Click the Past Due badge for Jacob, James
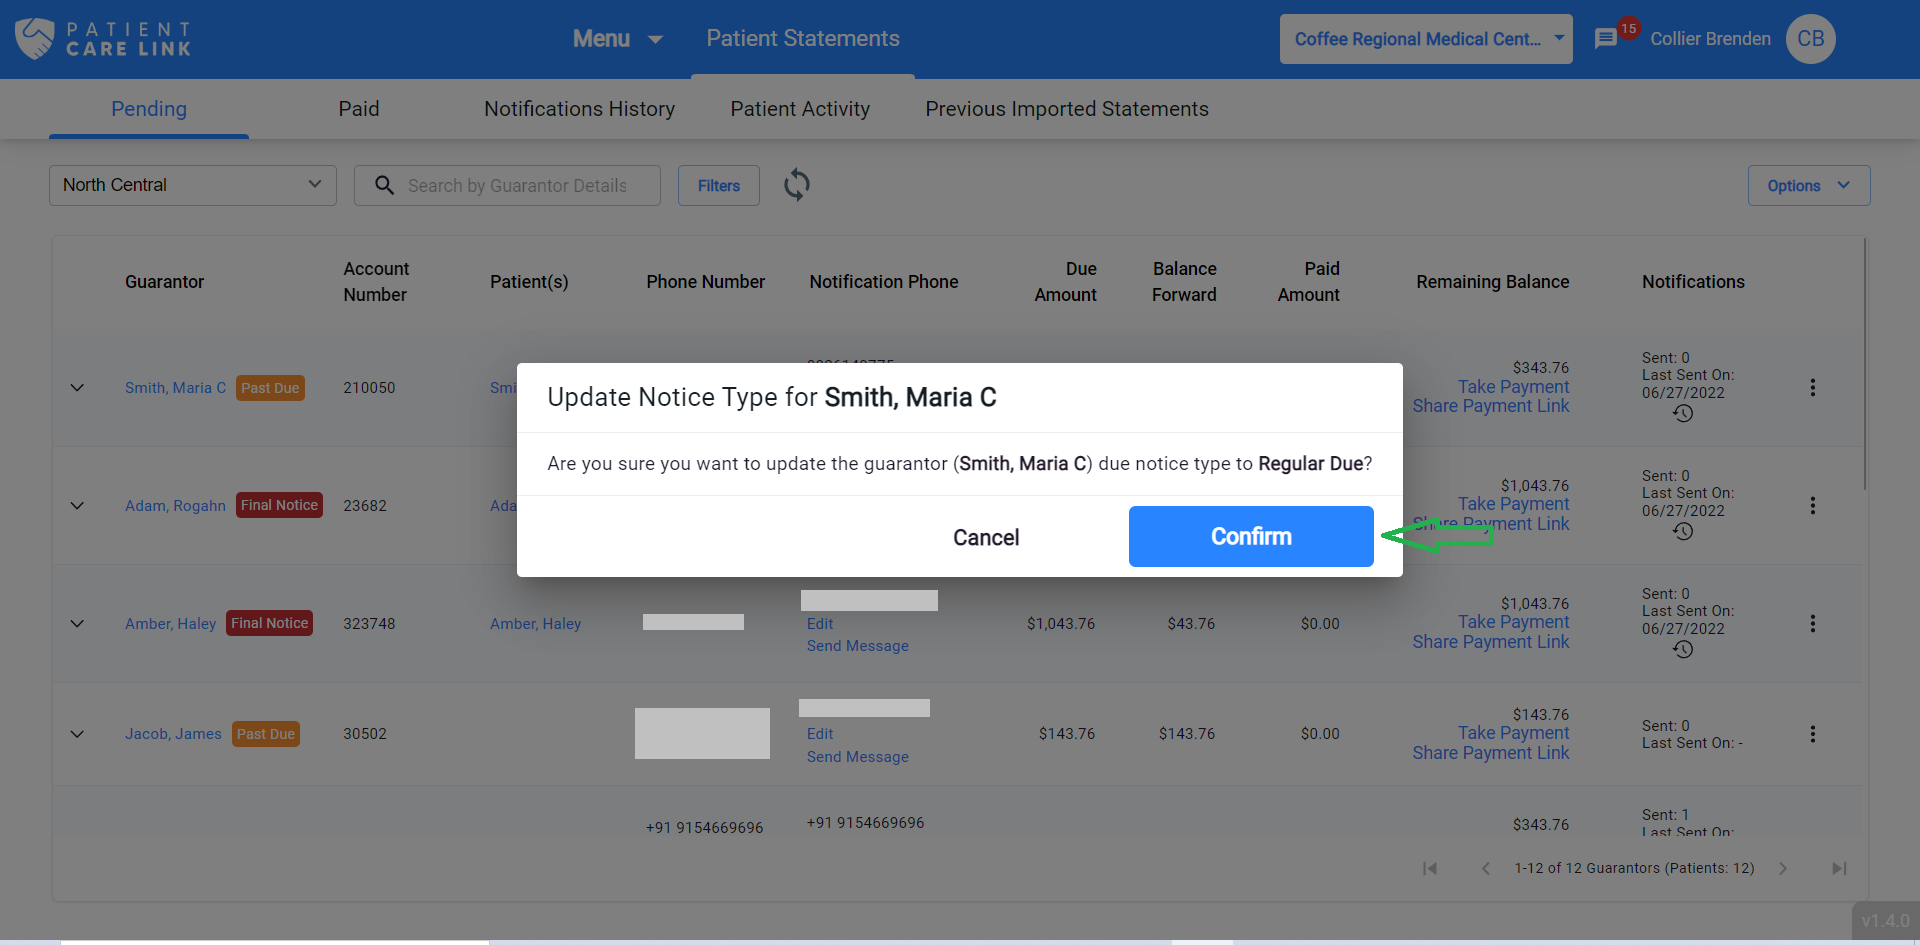The height and width of the screenshot is (945, 1920). tap(266, 734)
